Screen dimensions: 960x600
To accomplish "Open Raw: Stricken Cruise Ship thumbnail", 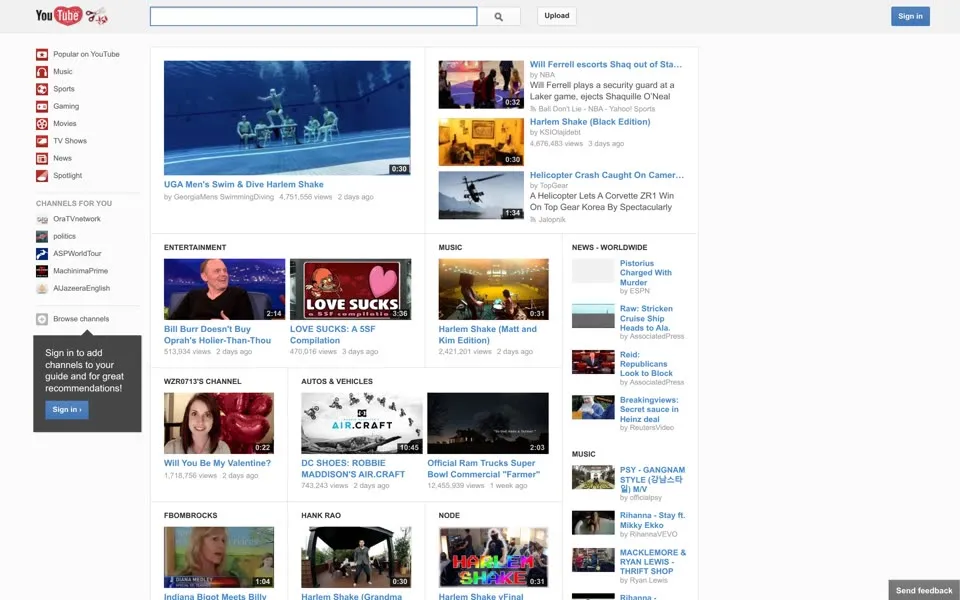I will 593,316.
